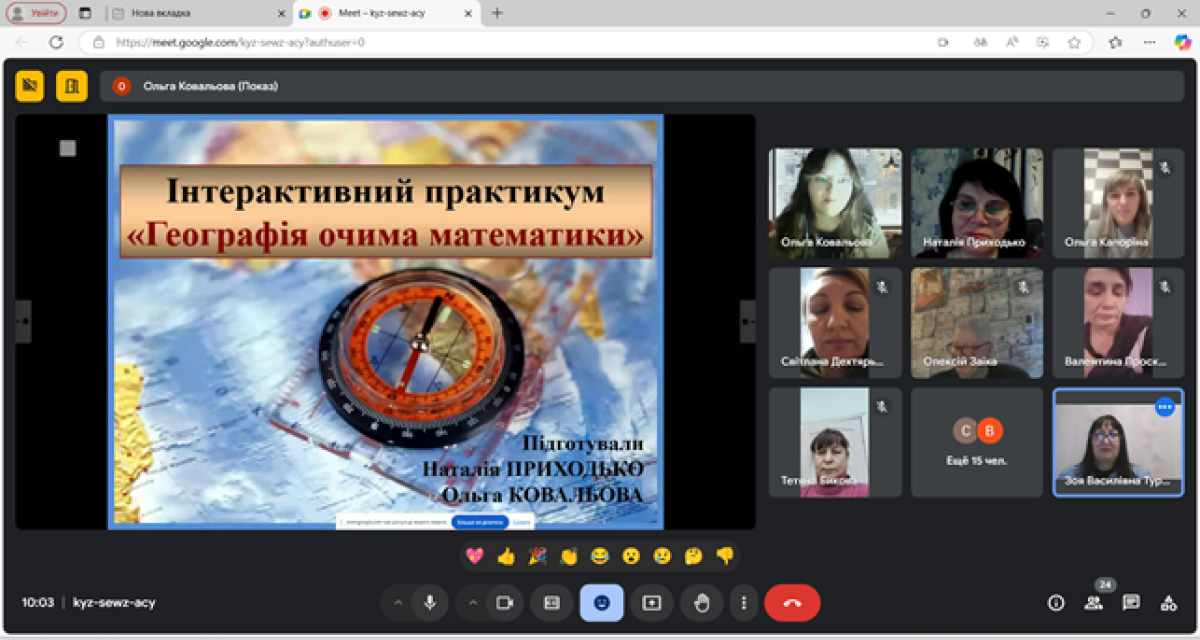Expand the camera video settings arrow

tap(473, 603)
